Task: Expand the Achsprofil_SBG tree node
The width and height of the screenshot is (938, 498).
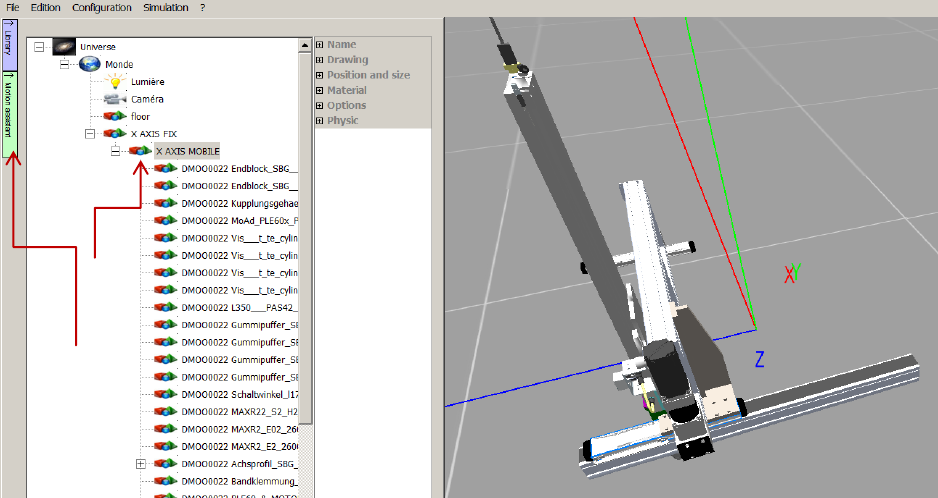Action: 141,464
